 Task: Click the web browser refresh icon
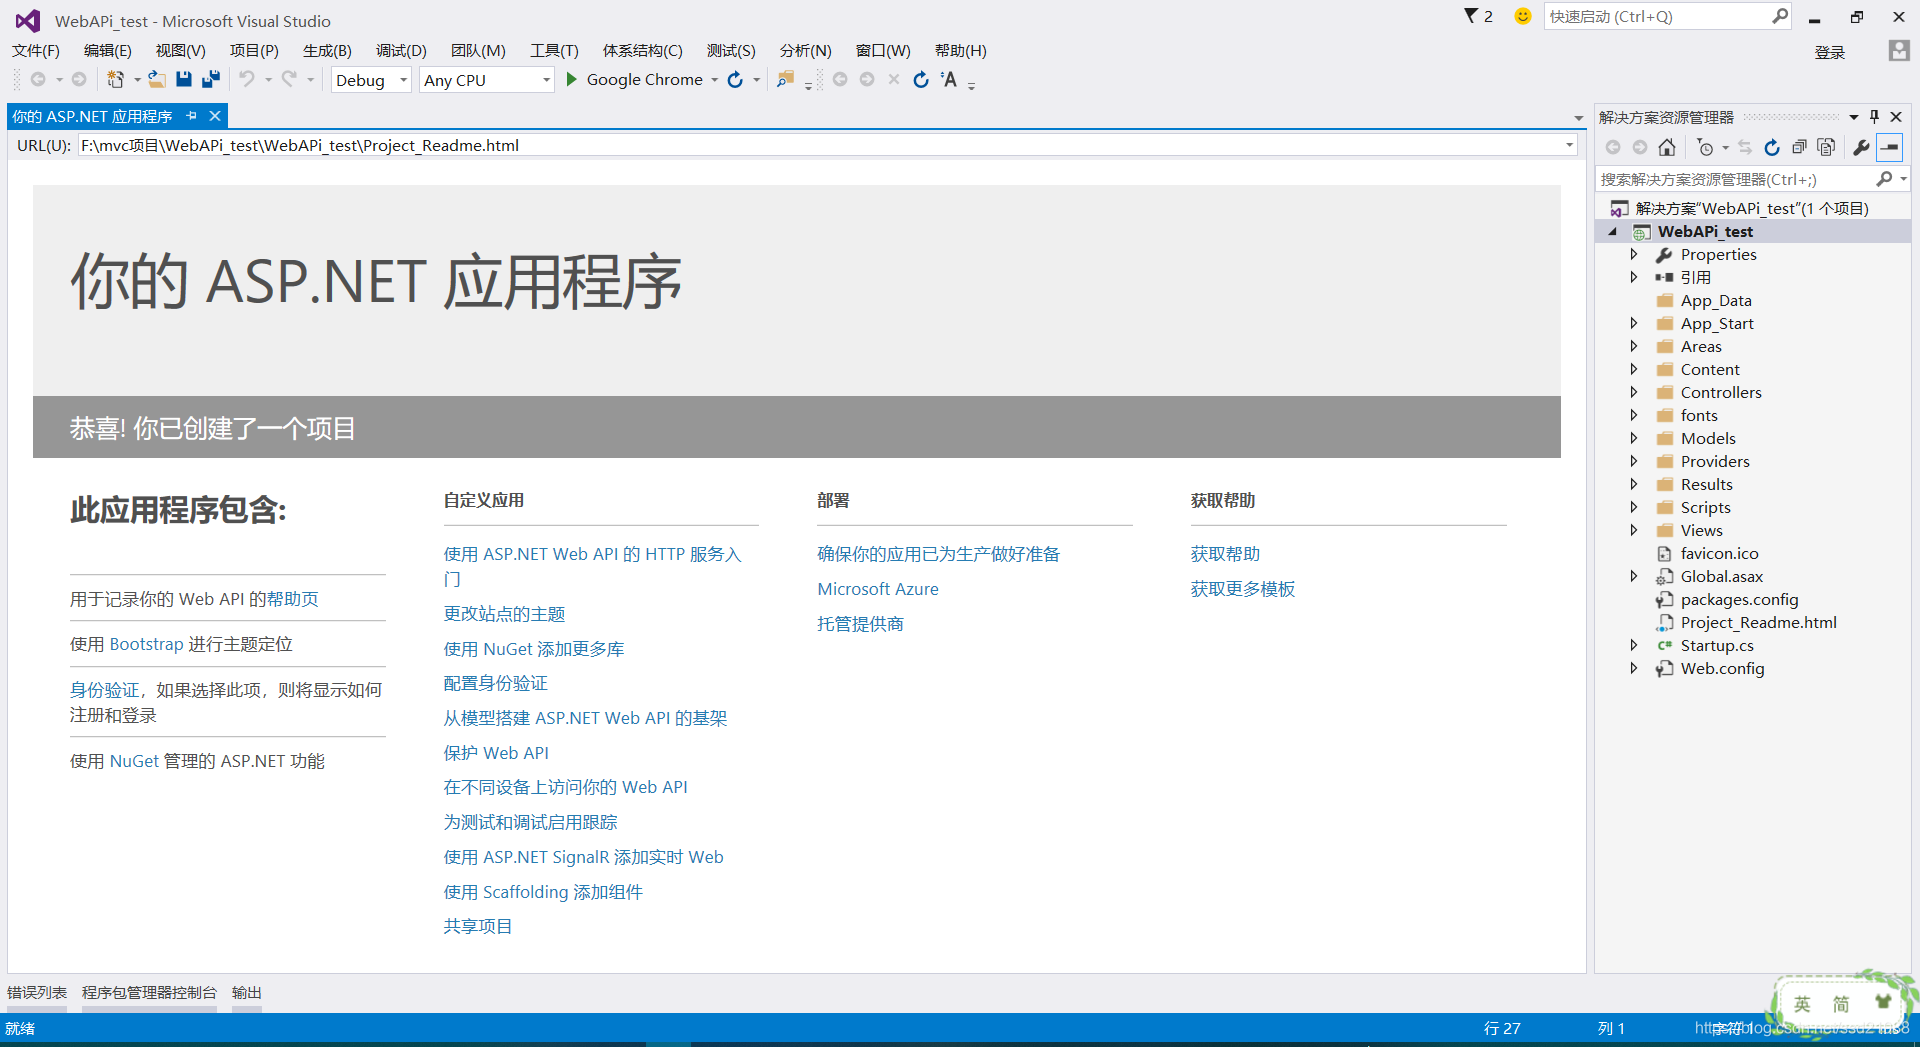click(x=921, y=79)
